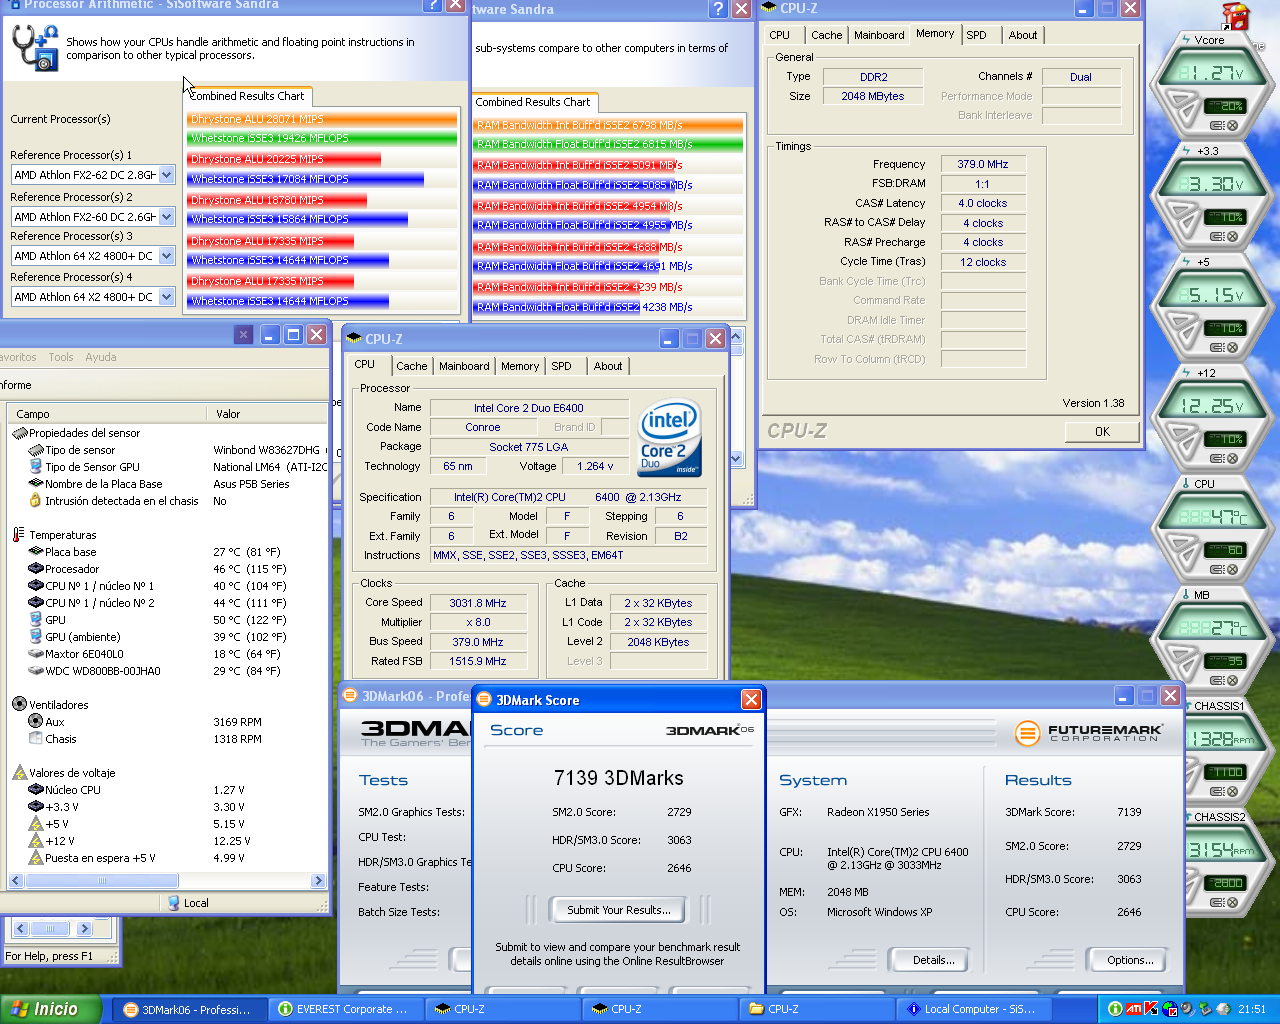Click the help question mark in Processor Arithmetic title bar

(x=431, y=5)
